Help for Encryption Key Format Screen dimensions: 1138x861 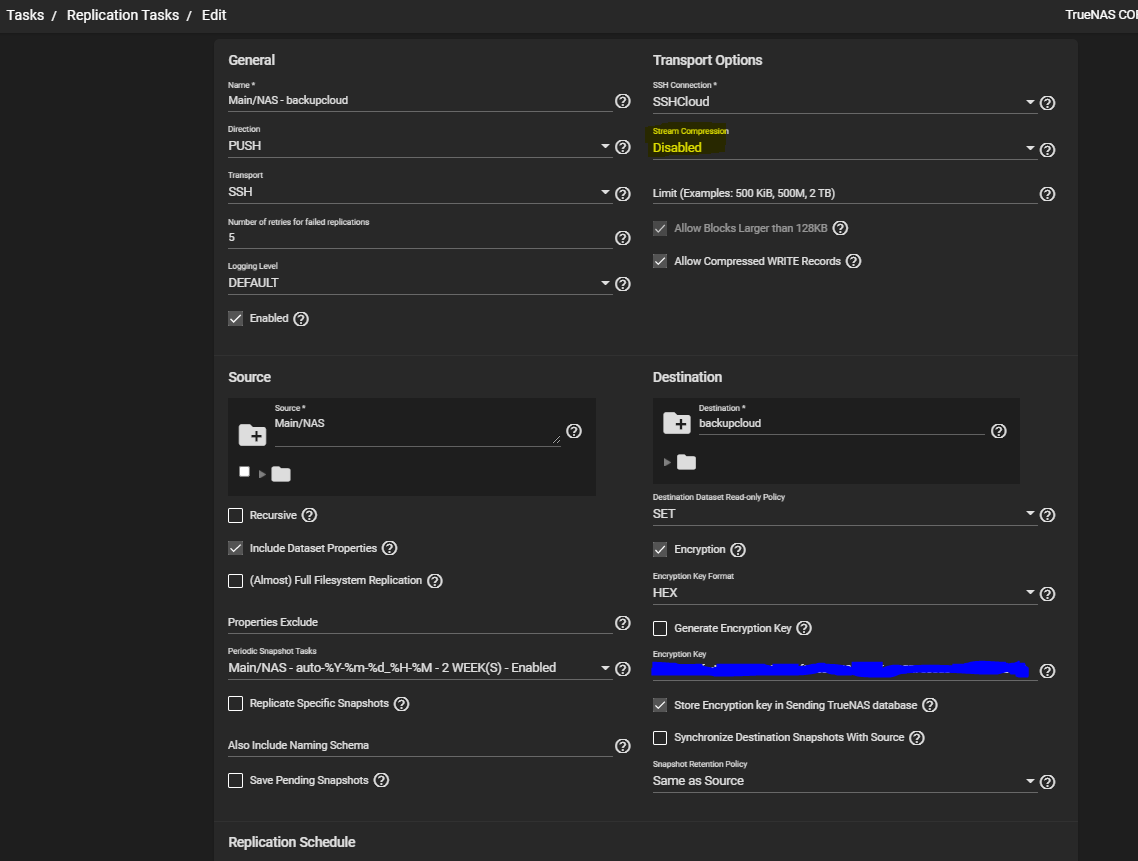tap(1047, 594)
